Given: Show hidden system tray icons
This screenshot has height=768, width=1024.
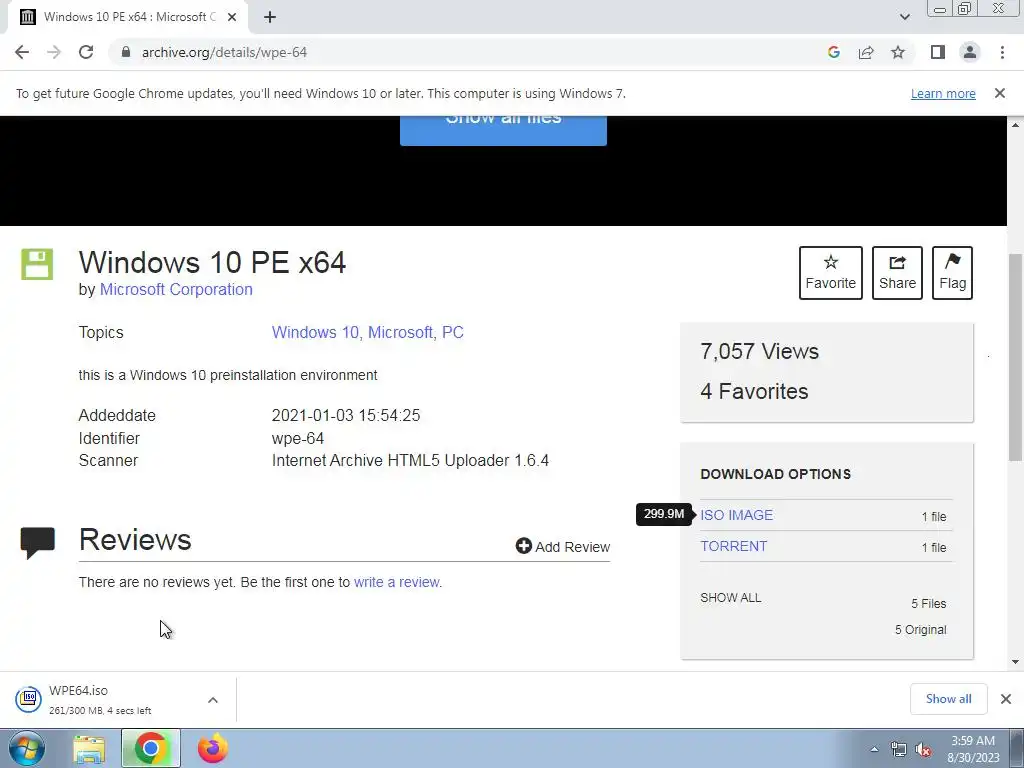Looking at the screenshot, I should tap(874, 749).
